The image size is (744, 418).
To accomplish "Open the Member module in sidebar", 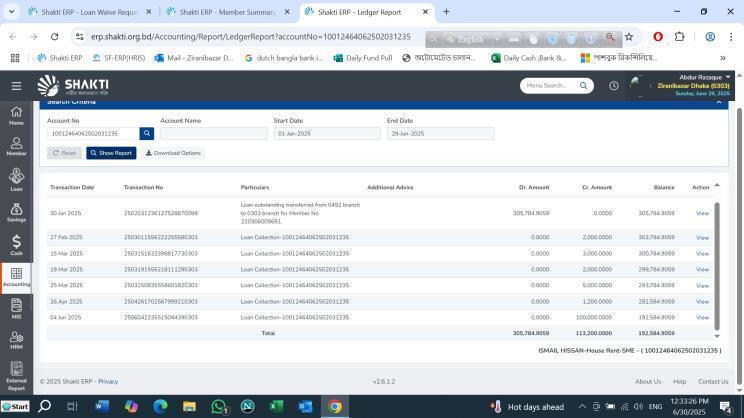I will tap(16, 147).
